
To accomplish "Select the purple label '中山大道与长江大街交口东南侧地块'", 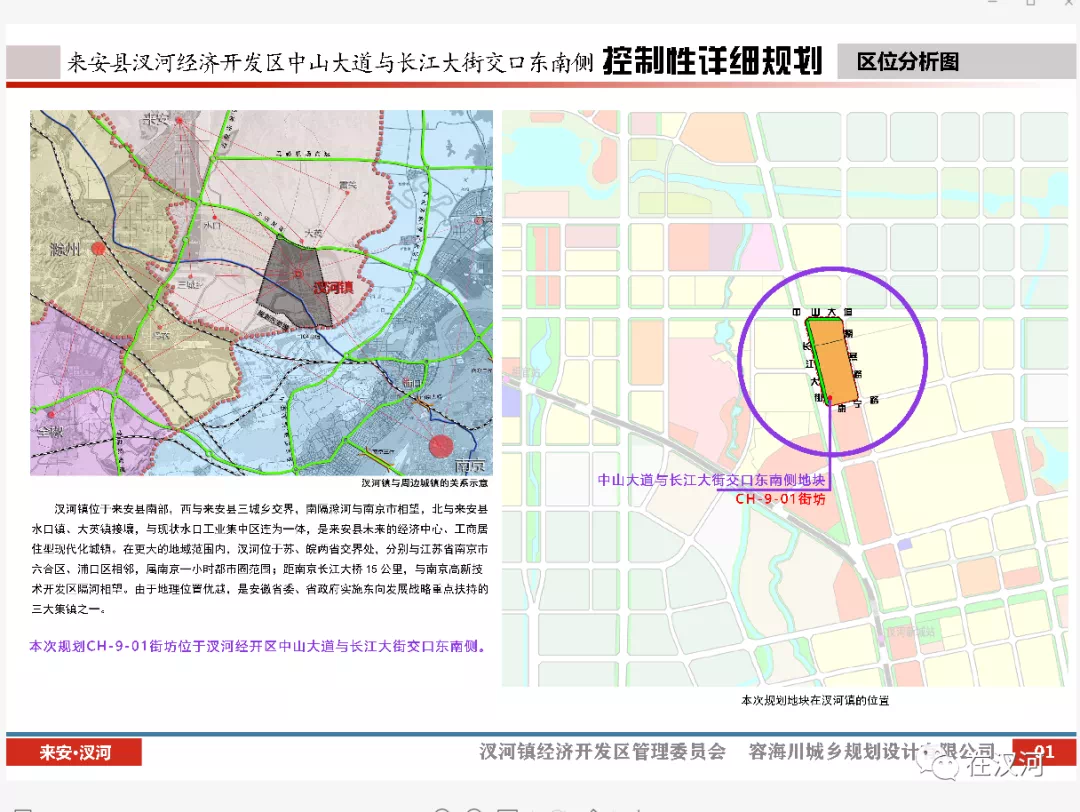I will pos(711,480).
